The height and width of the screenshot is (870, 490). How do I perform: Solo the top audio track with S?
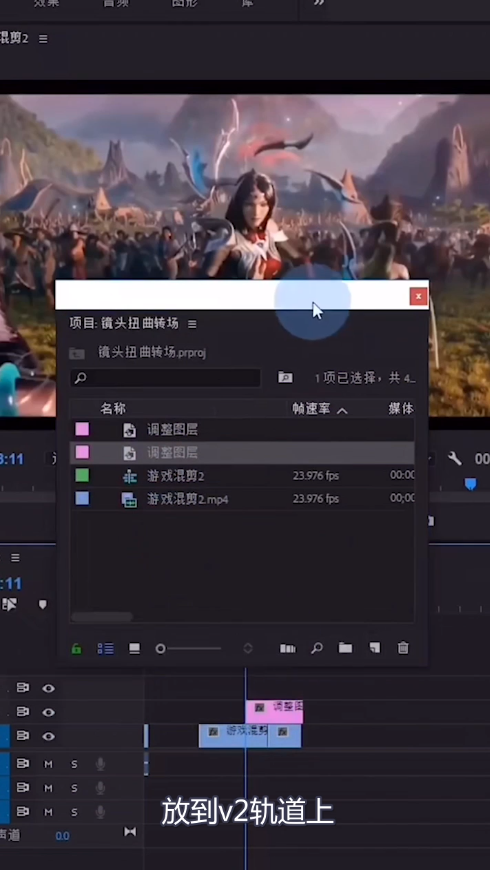pos(74,764)
